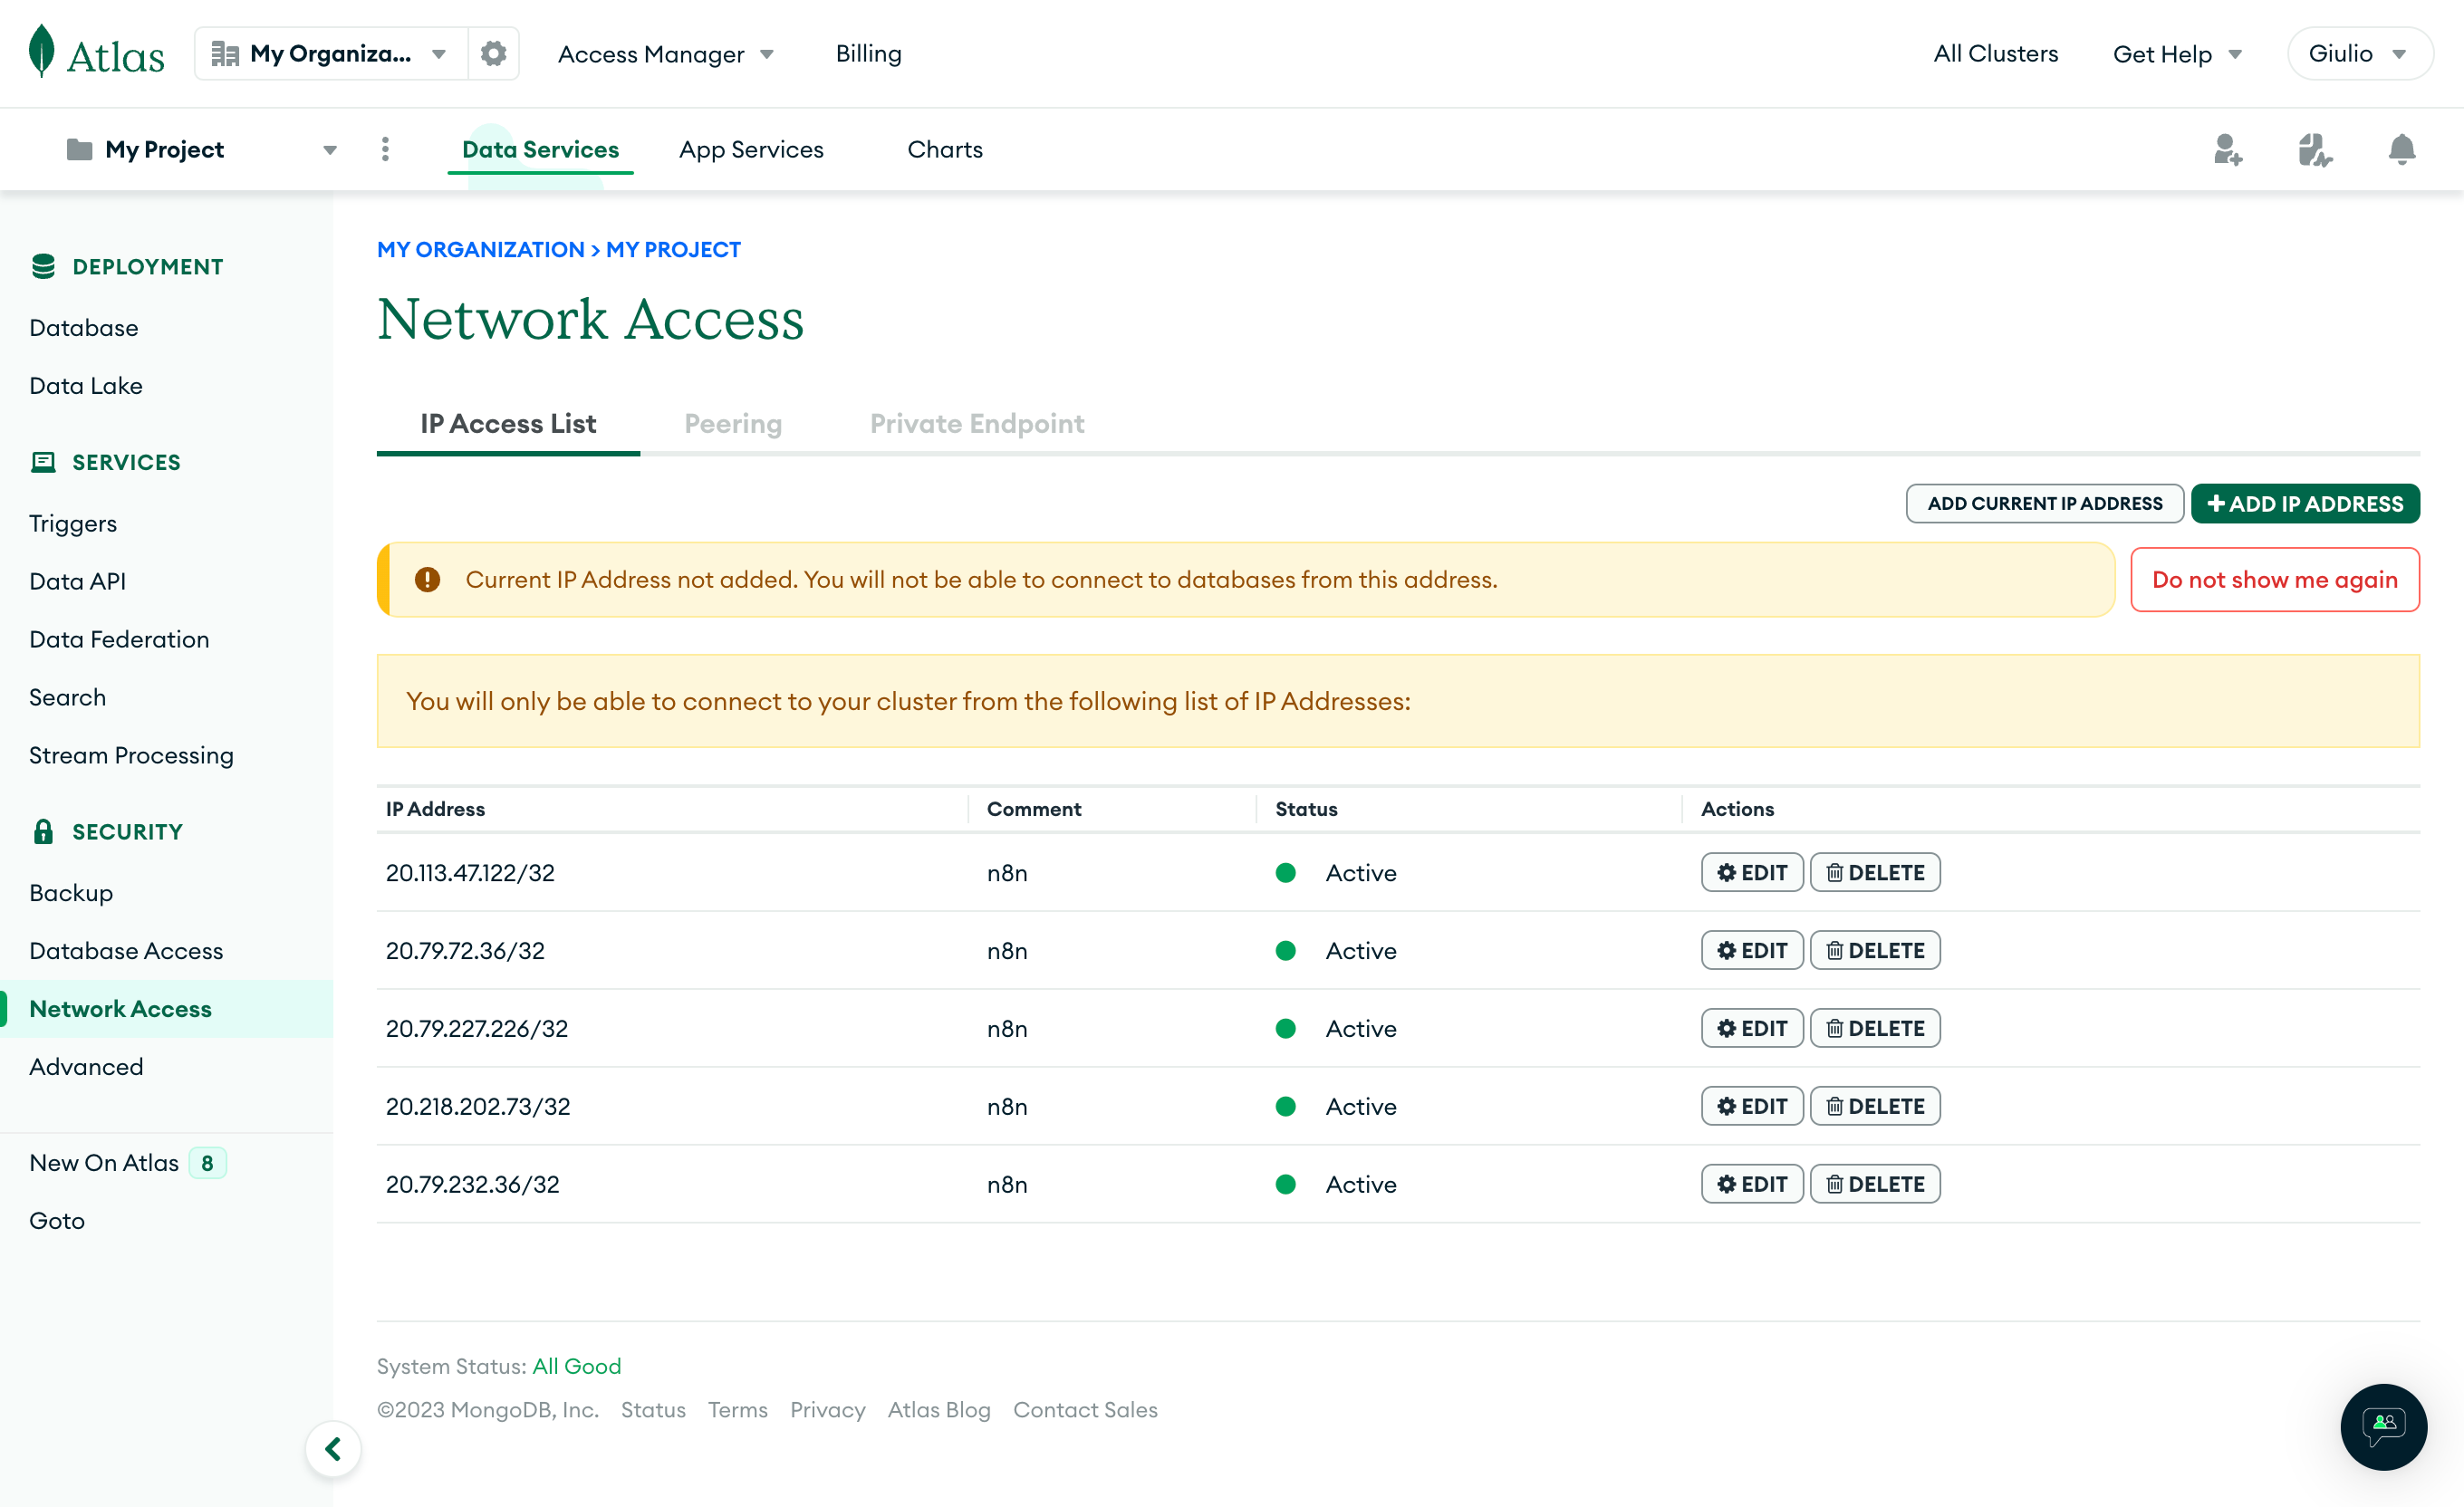Click EDIT on the 20.113.47.122/32 entry
The image size is (2464, 1507).
point(1751,872)
